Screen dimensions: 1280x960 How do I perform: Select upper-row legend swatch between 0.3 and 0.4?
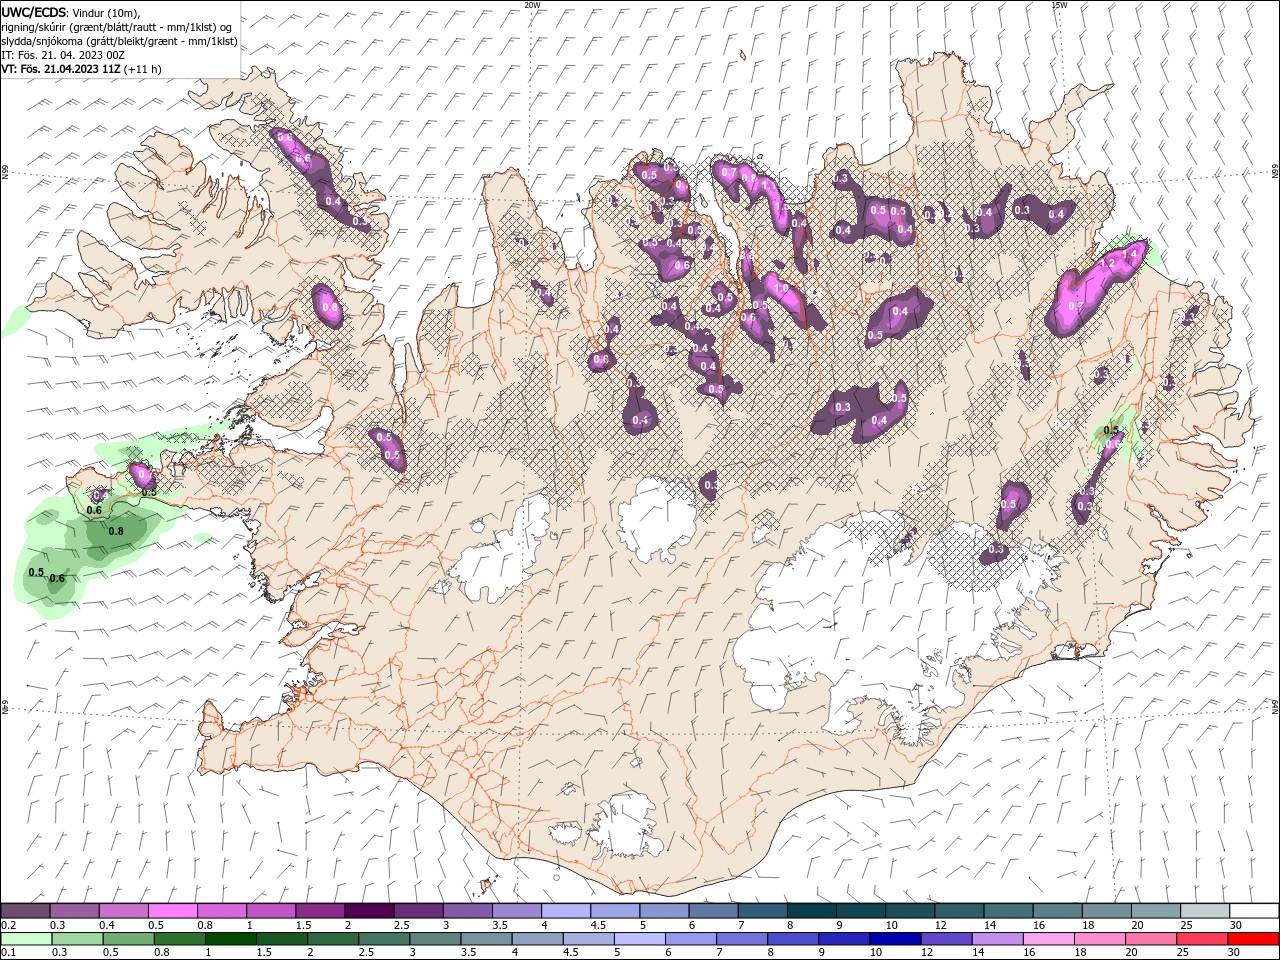coord(74,911)
